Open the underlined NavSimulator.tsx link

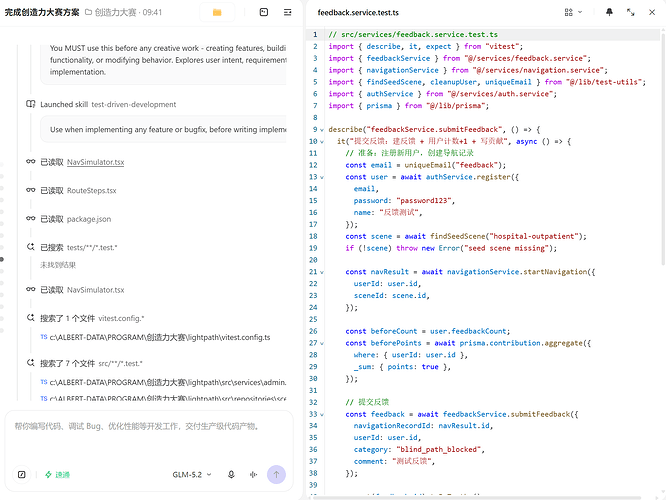click(96, 162)
